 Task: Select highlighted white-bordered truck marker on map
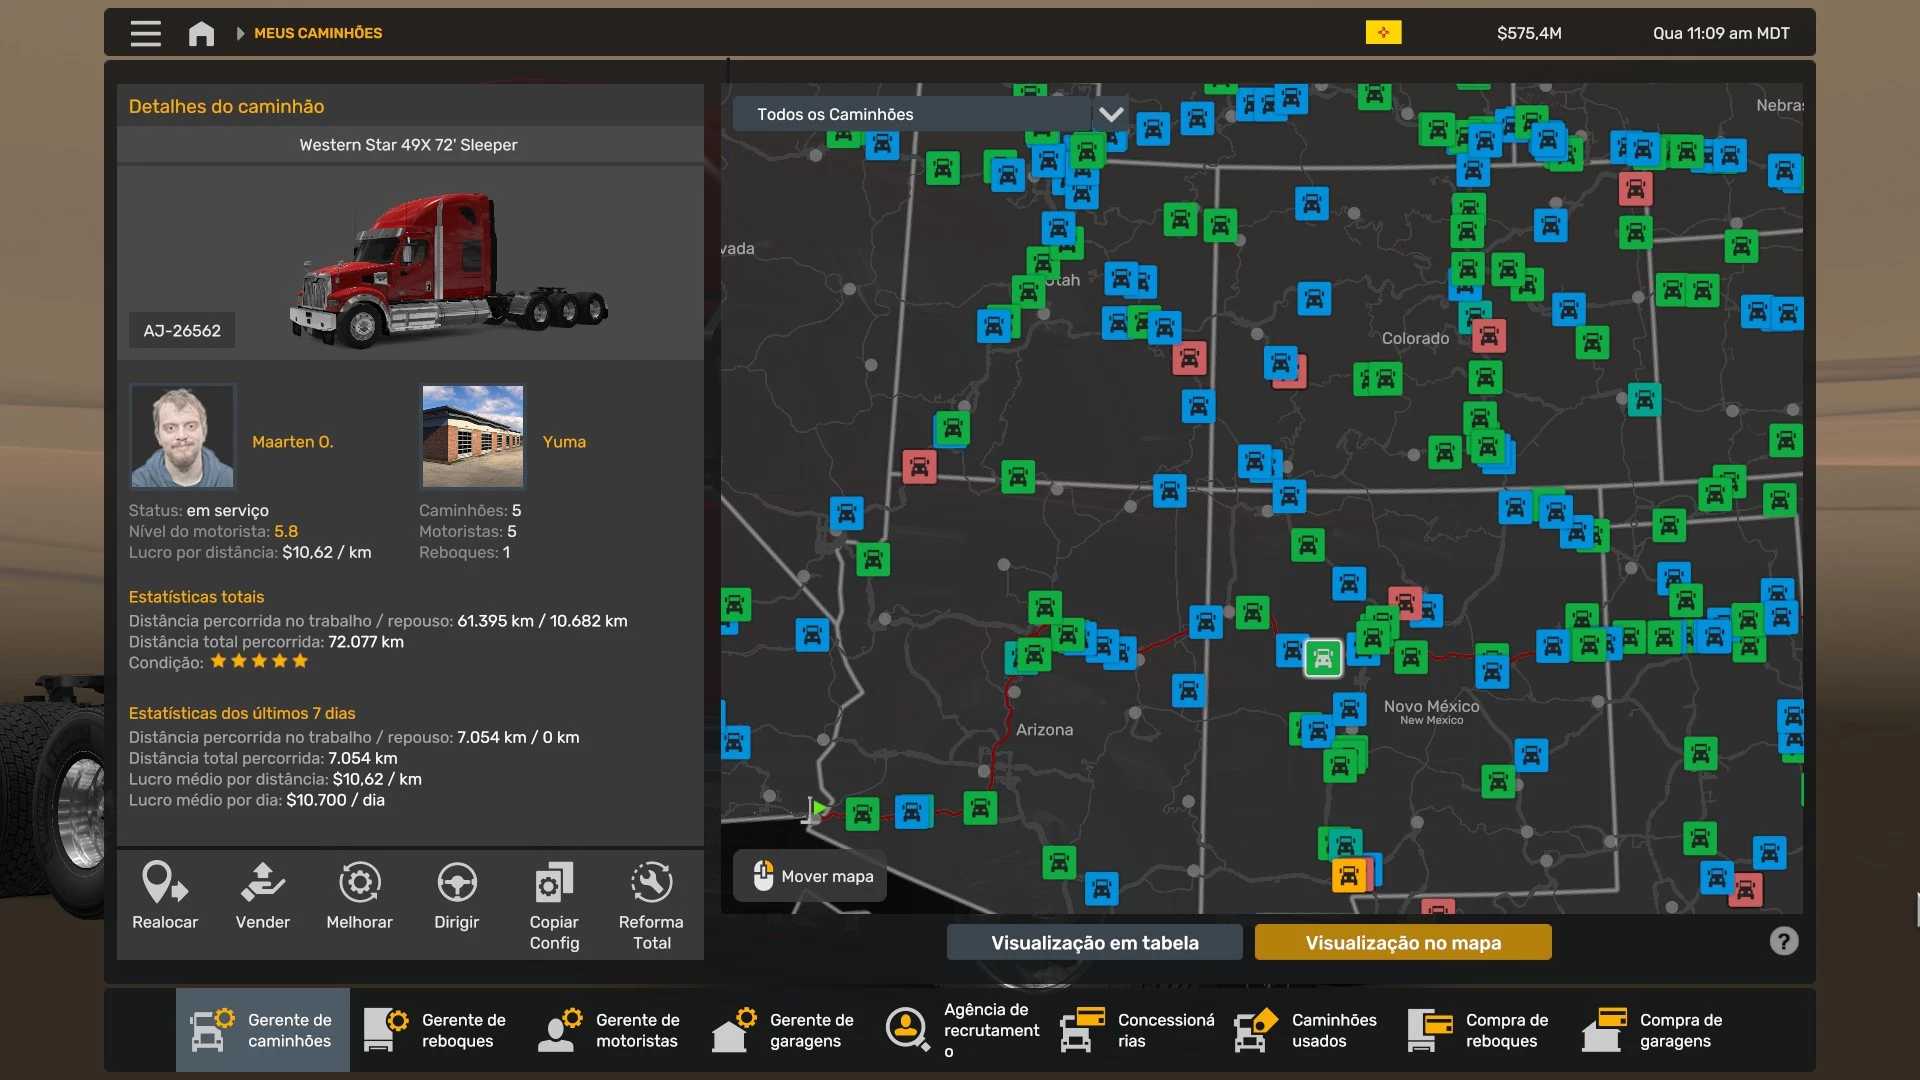coord(1322,659)
